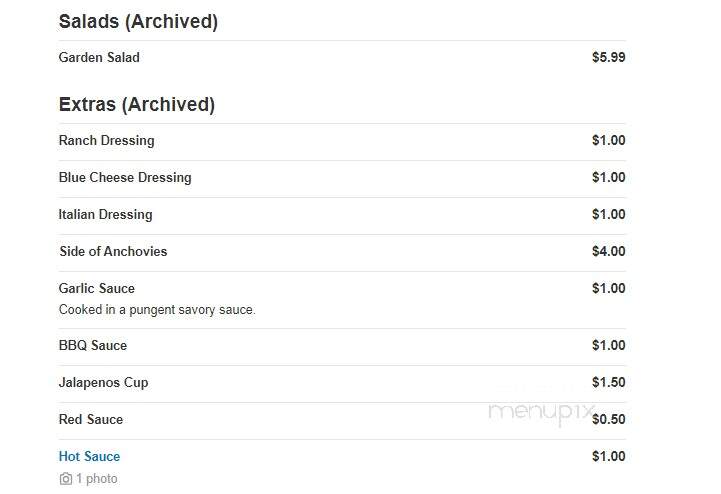Image resolution: width=721 pixels, height=494 pixels.
Task: Click the $1.50 Jalapenos Cup price
Action: pos(609,382)
